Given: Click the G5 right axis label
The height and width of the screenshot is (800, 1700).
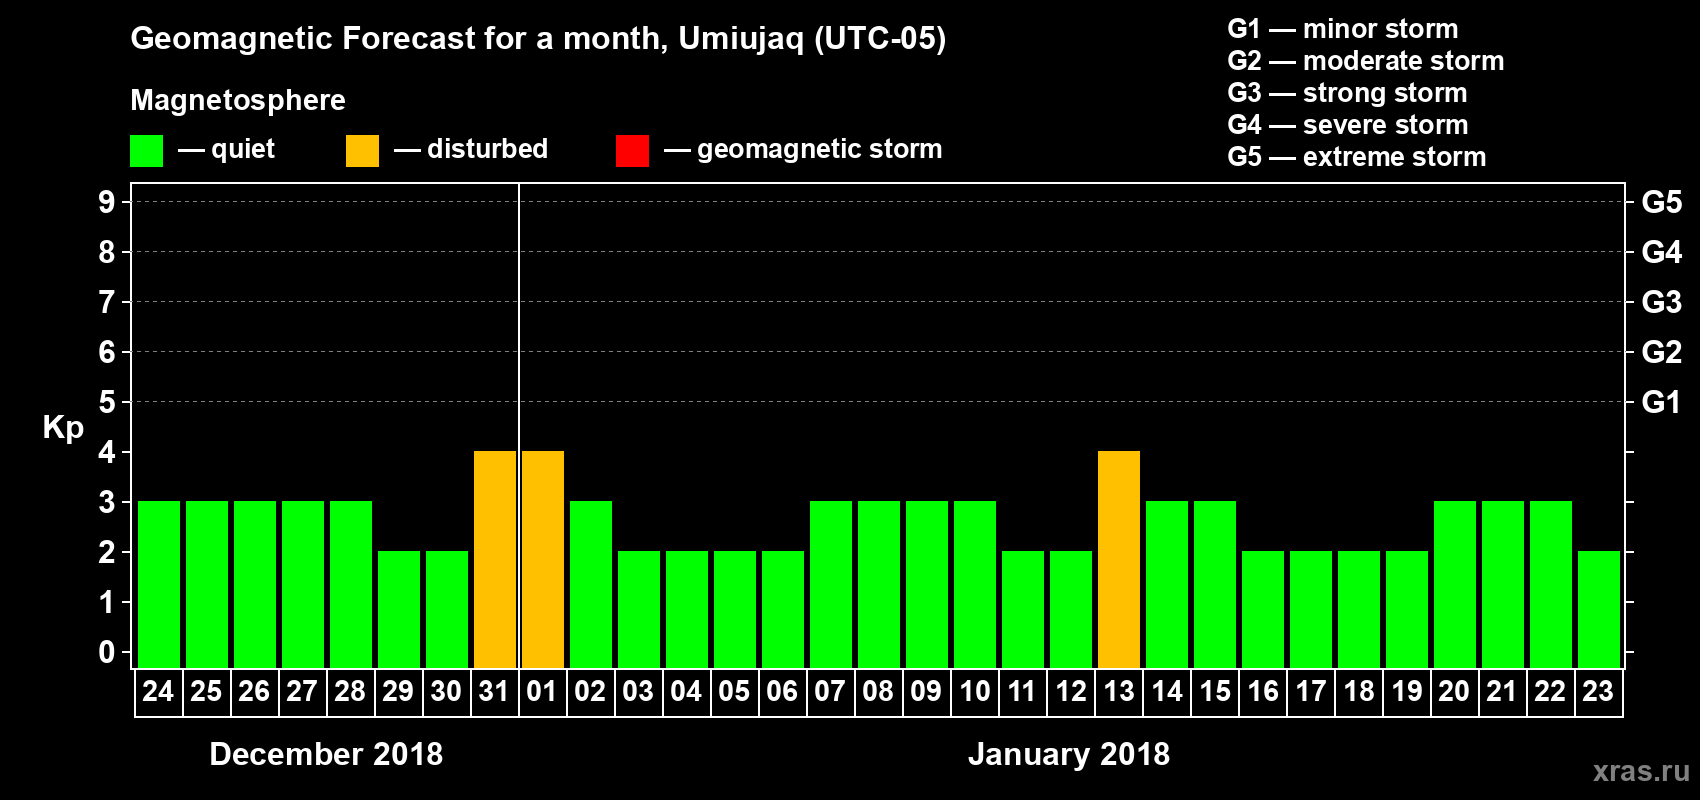Looking at the screenshot, I should (x=1662, y=202).
